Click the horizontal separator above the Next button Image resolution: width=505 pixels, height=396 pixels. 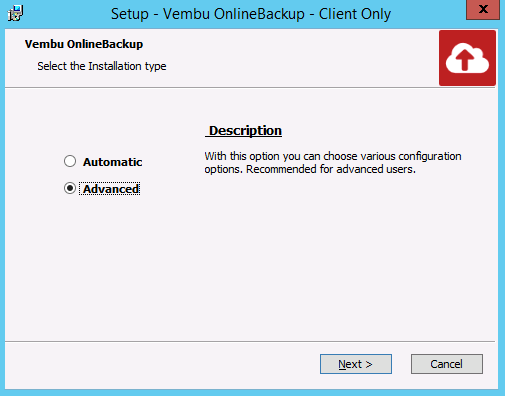pos(250,341)
